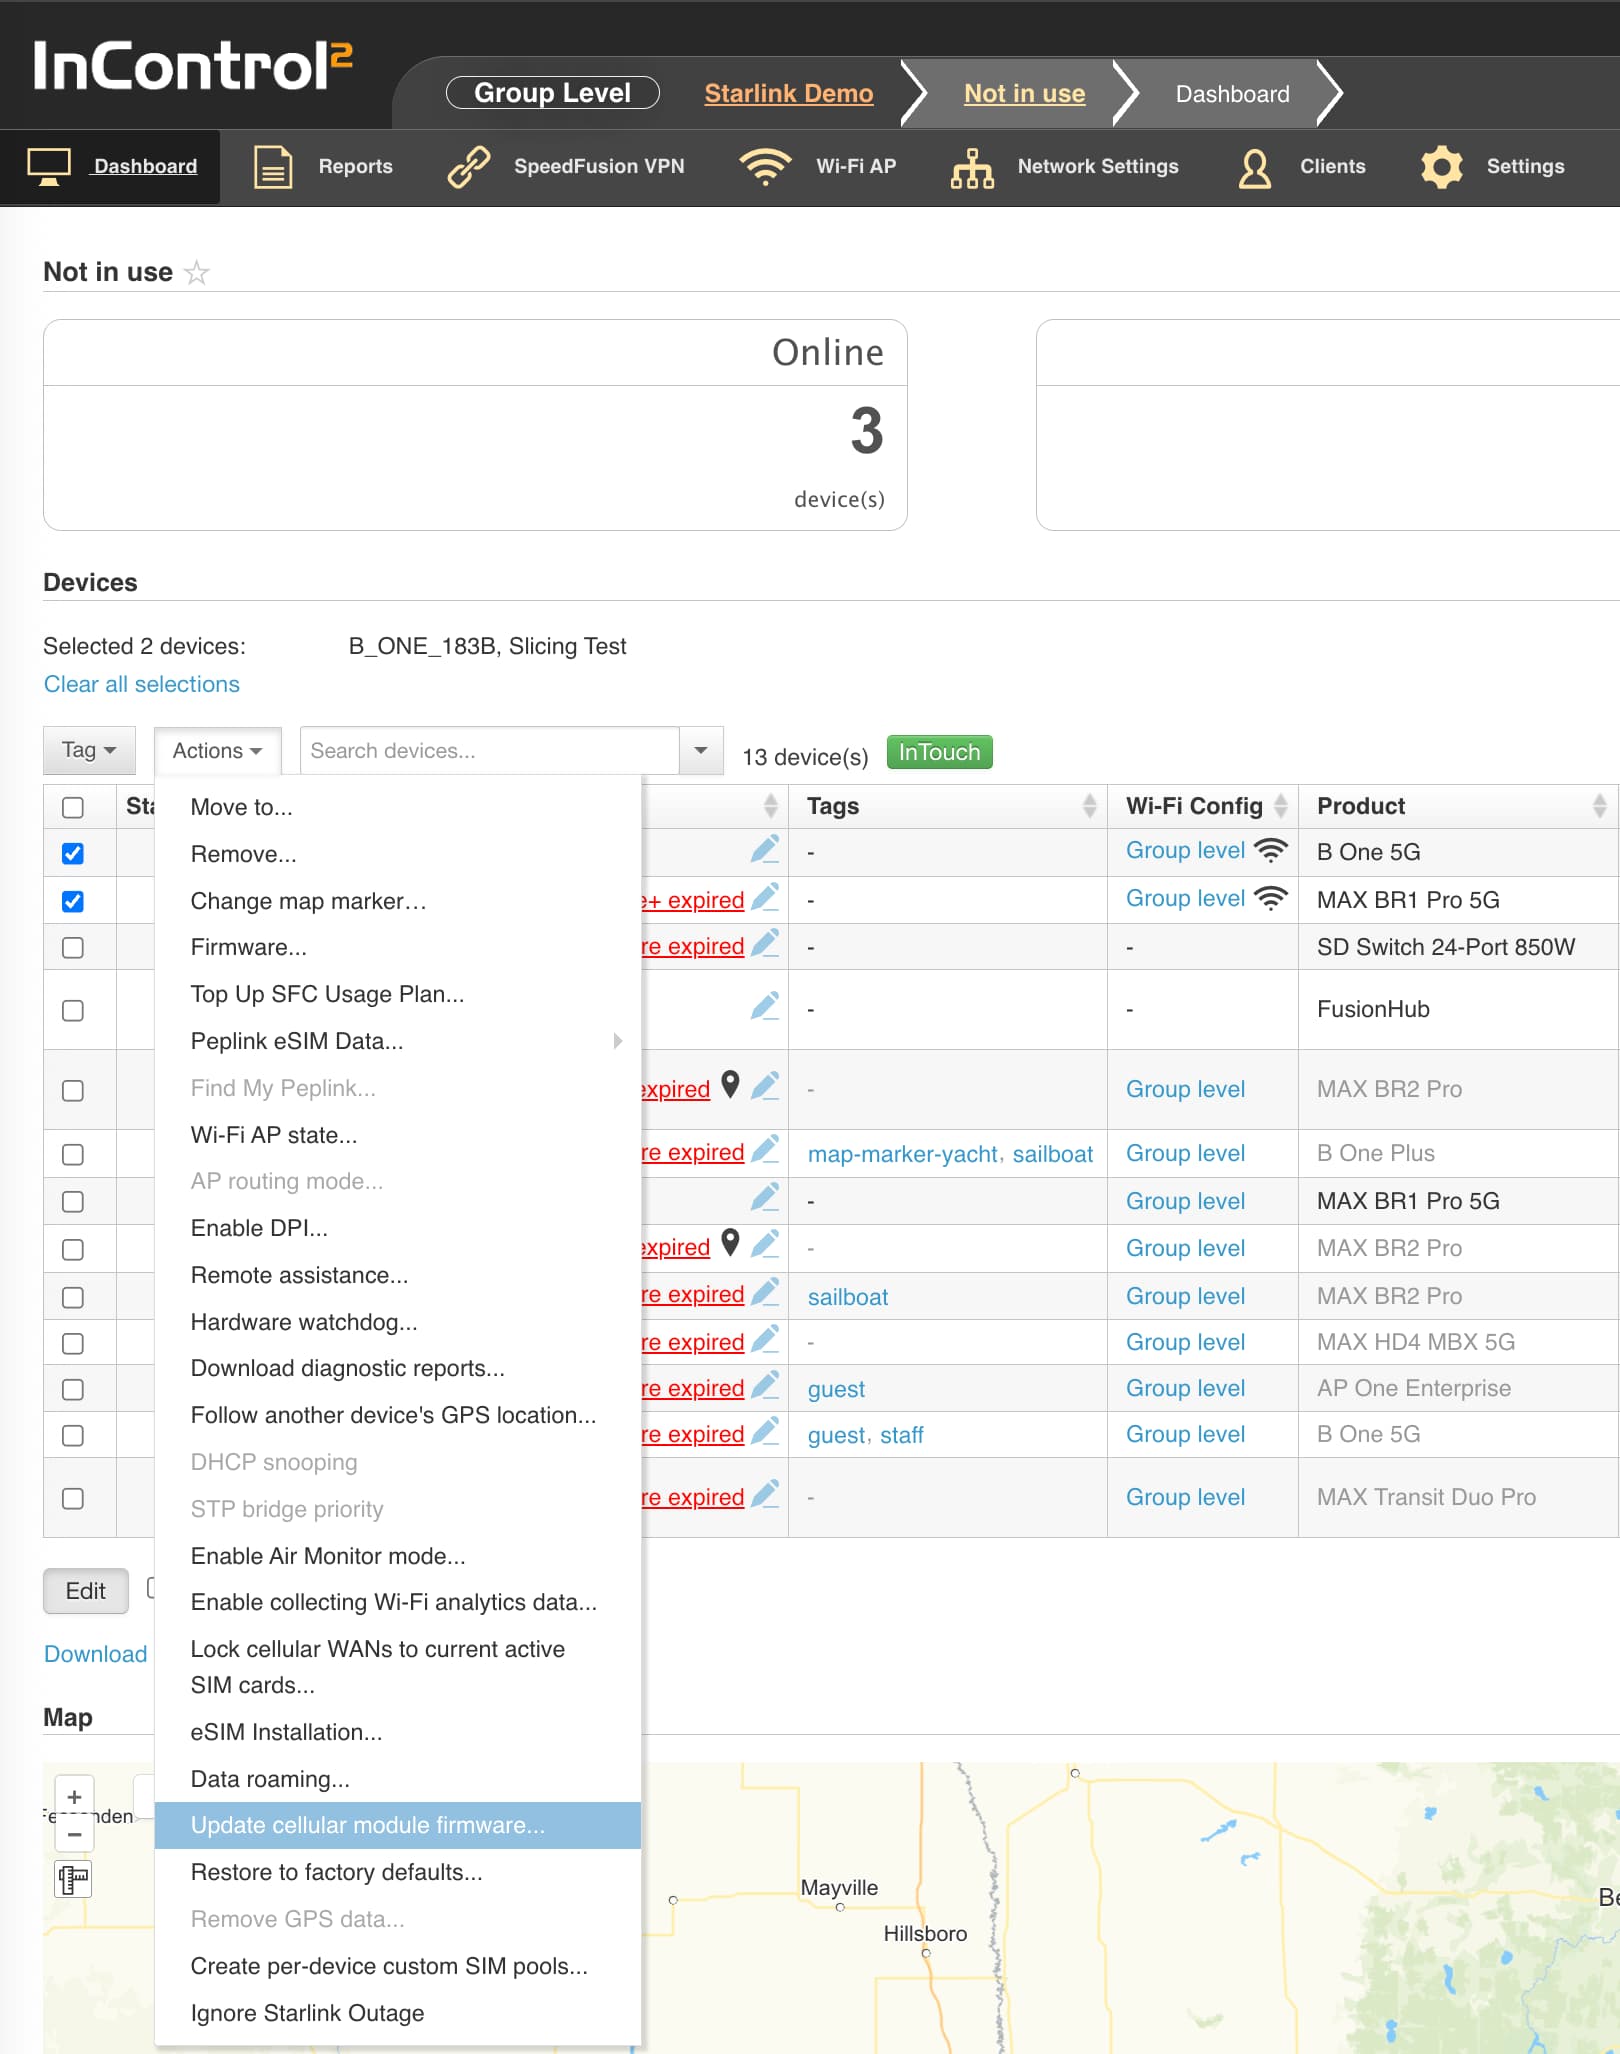Choose Restore to factory defaults menu item
The image size is (1620, 2054).
click(x=336, y=1872)
